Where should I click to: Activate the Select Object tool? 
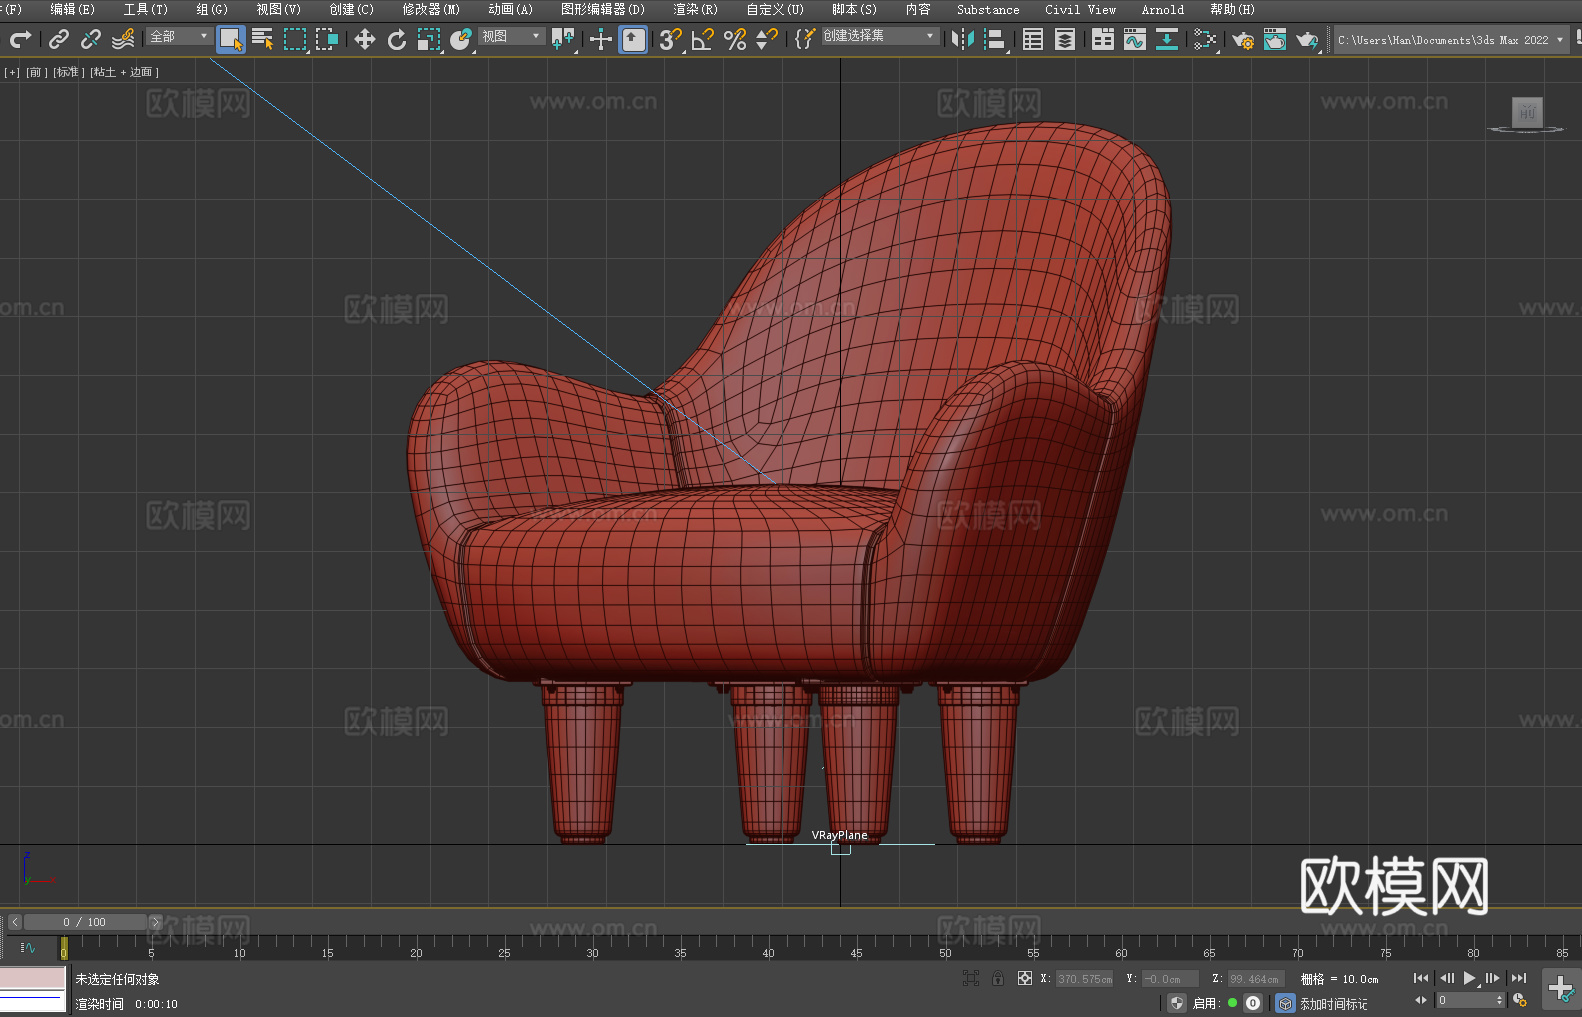[x=231, y=39]
